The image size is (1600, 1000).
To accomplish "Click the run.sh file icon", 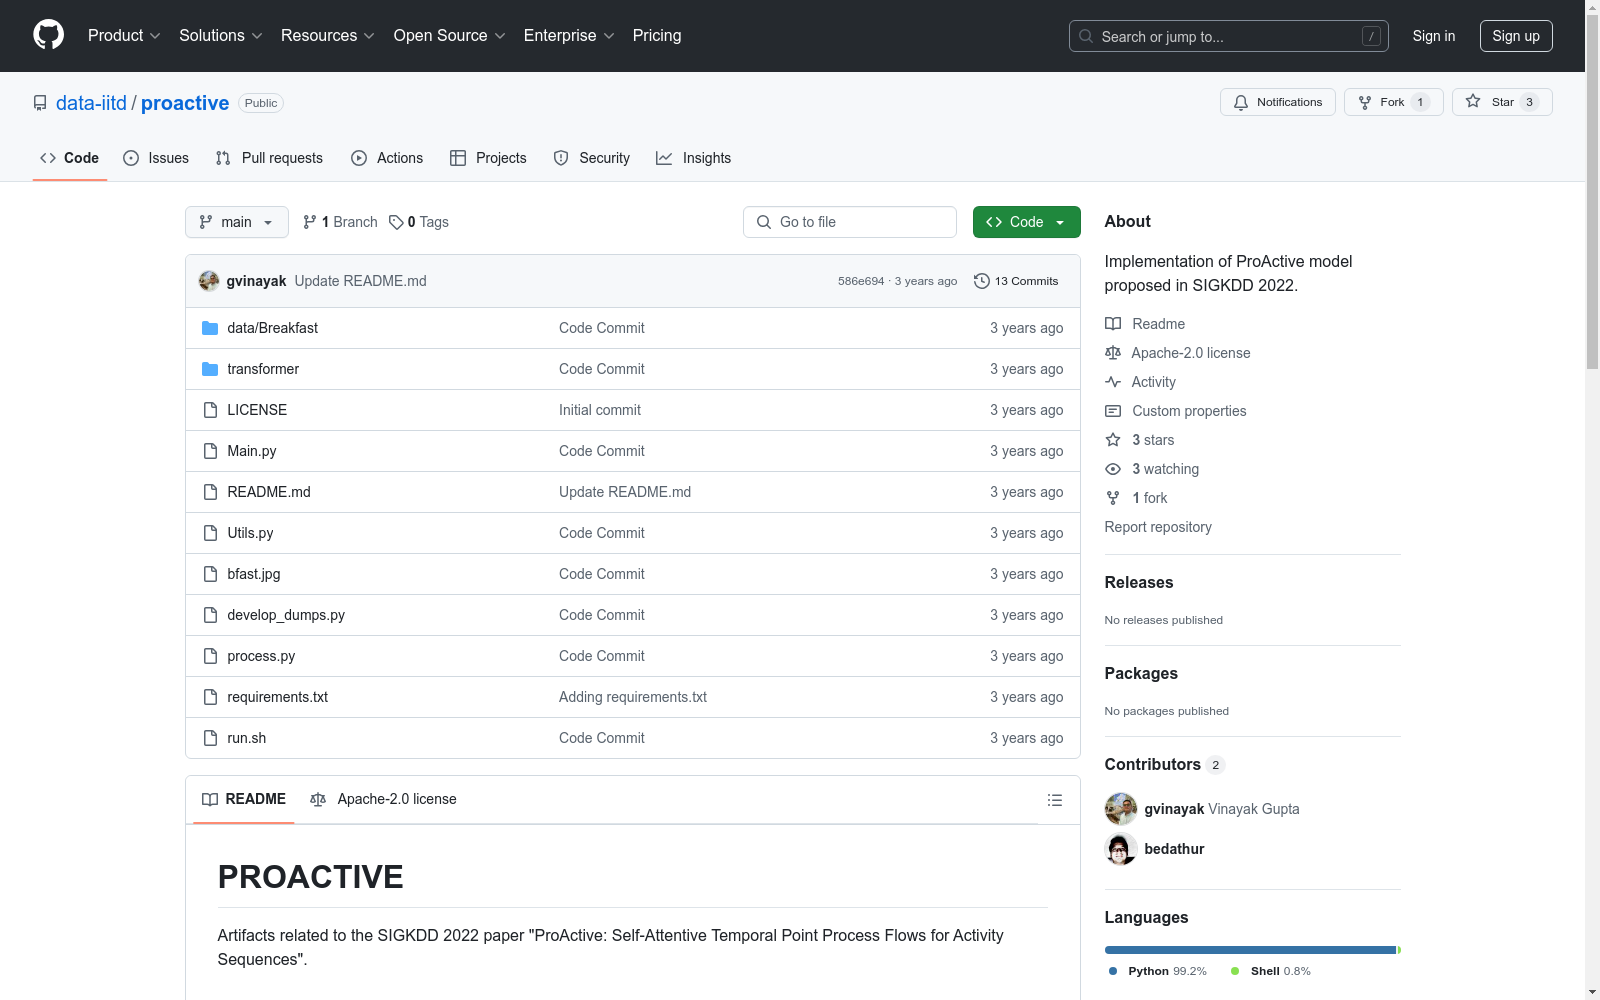I will [210, 738].
